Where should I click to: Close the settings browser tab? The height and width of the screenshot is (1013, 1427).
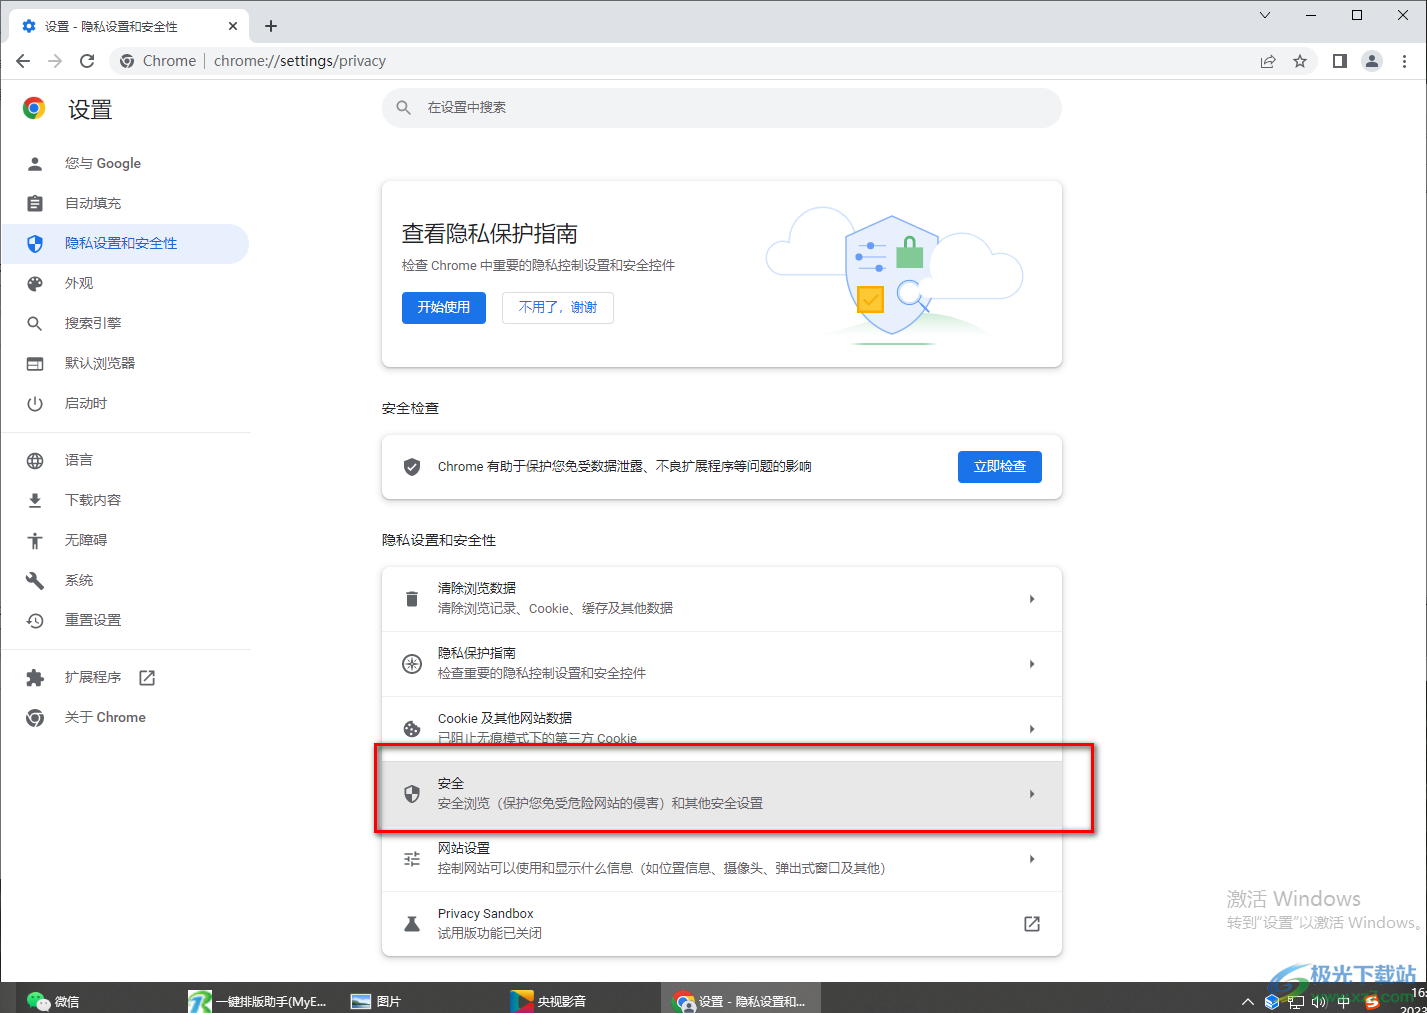(x=233, y=26)
